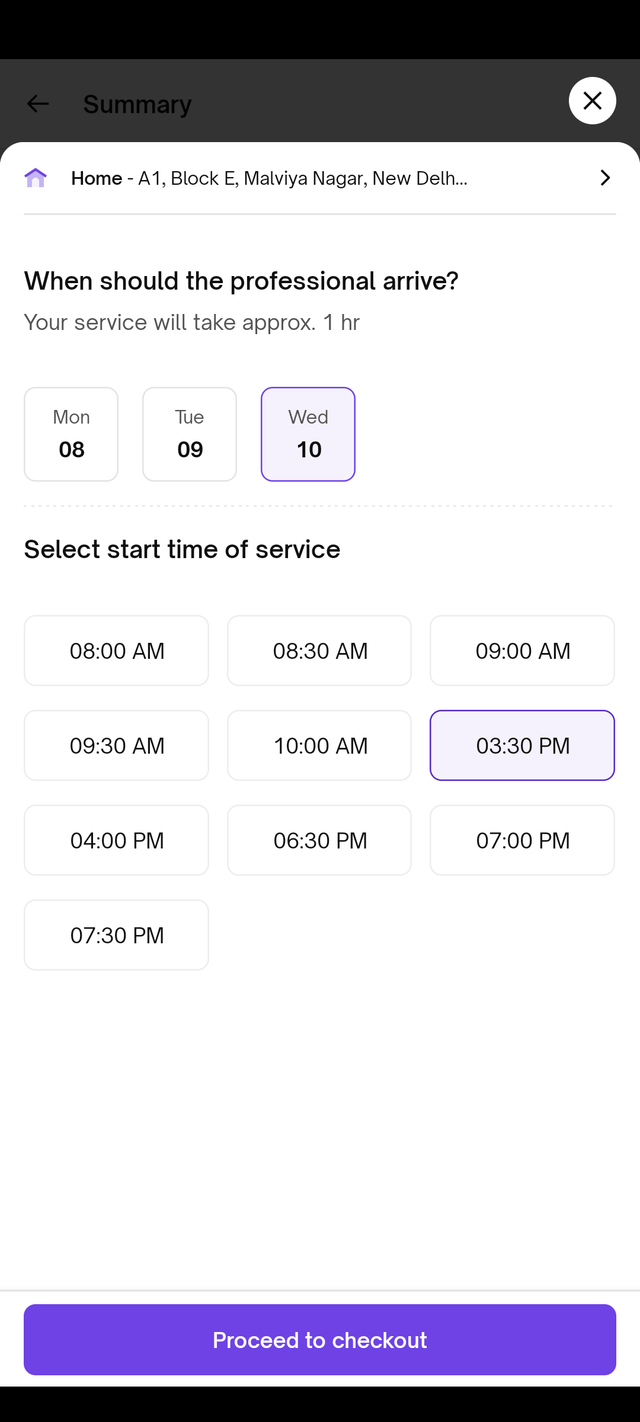Choose the 07:00 PM slot
Image resolution: width=640 pixels, height=1422 pixels.
point(522,841)
